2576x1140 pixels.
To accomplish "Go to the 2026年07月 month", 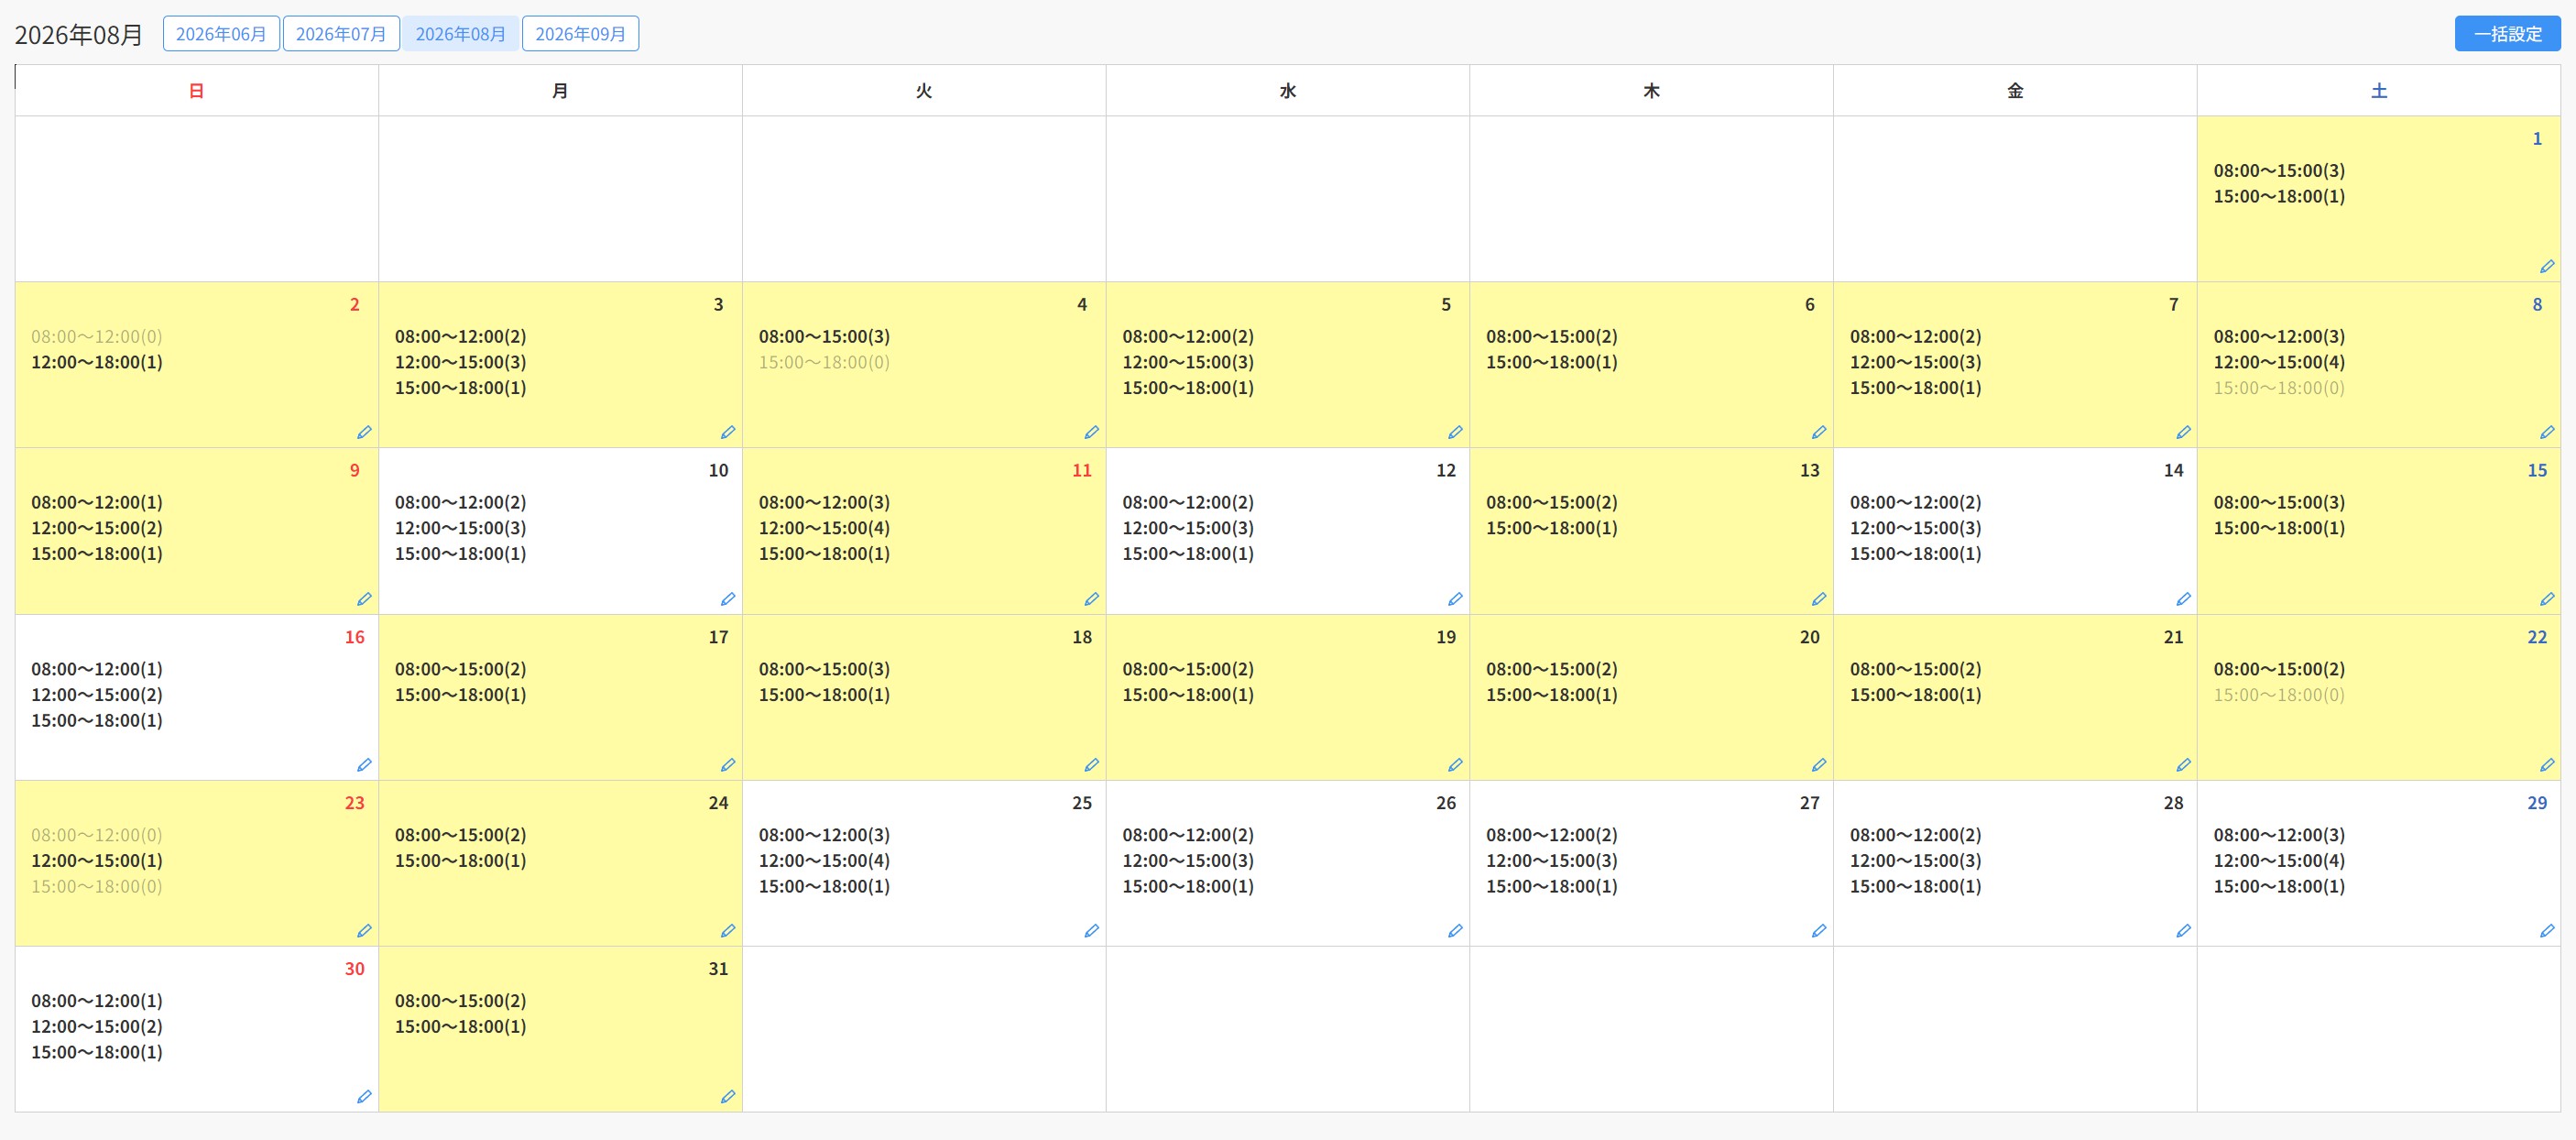I will 341,34.
